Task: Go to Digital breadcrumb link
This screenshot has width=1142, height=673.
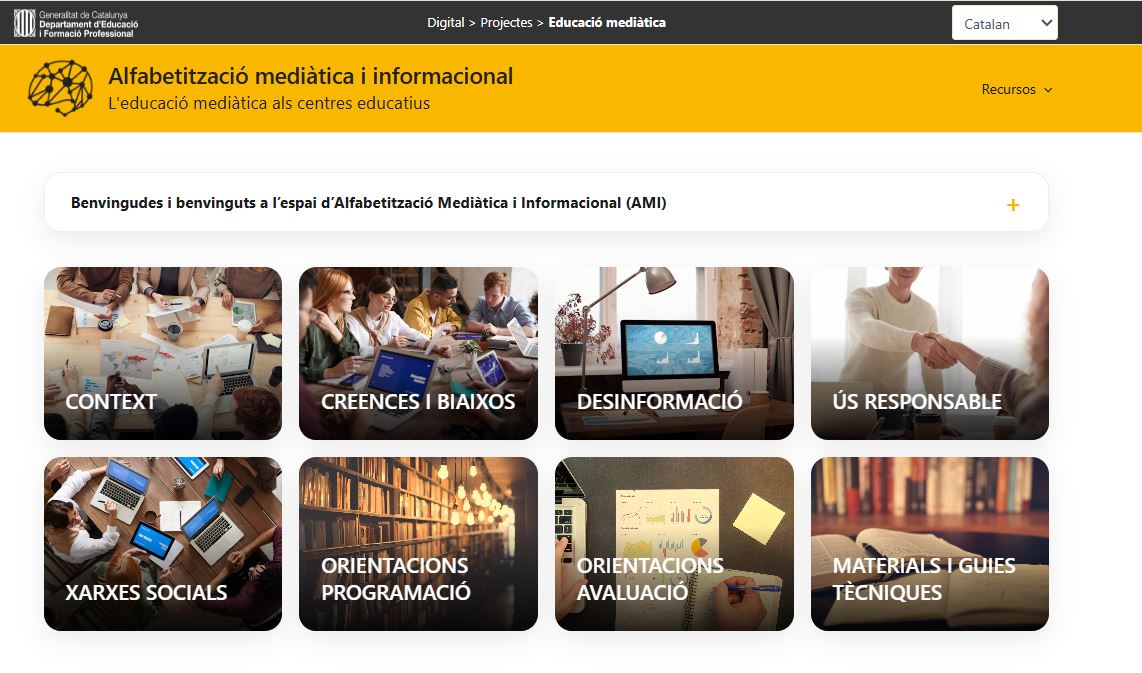Action: (x=446, y=23)
